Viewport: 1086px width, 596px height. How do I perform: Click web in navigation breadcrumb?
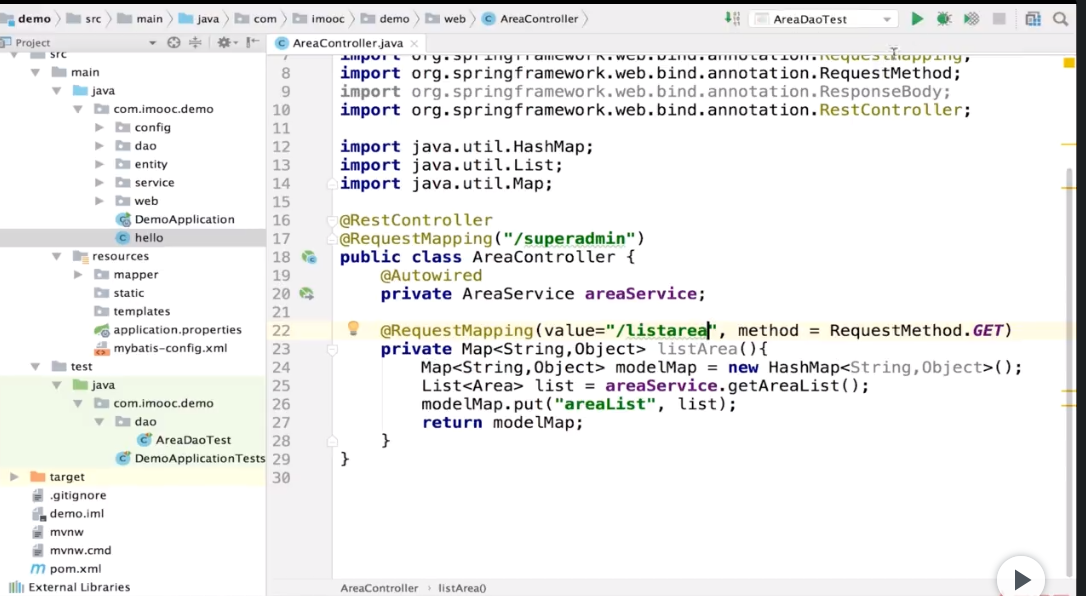point(454,19)
